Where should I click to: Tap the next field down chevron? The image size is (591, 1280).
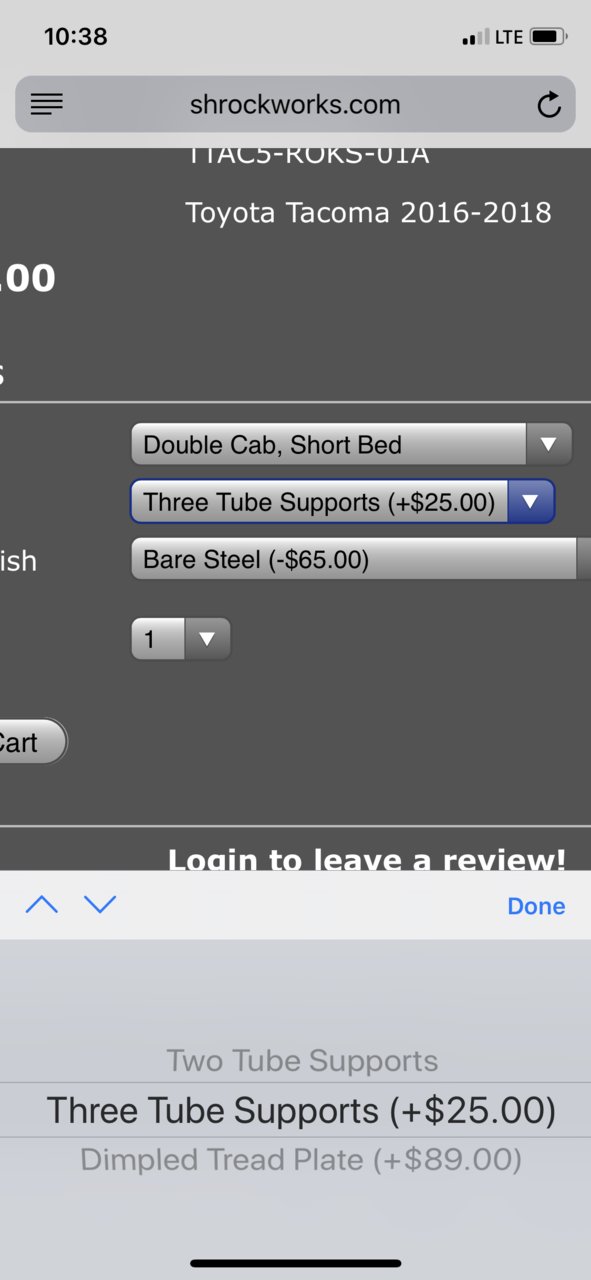[100, 905]
